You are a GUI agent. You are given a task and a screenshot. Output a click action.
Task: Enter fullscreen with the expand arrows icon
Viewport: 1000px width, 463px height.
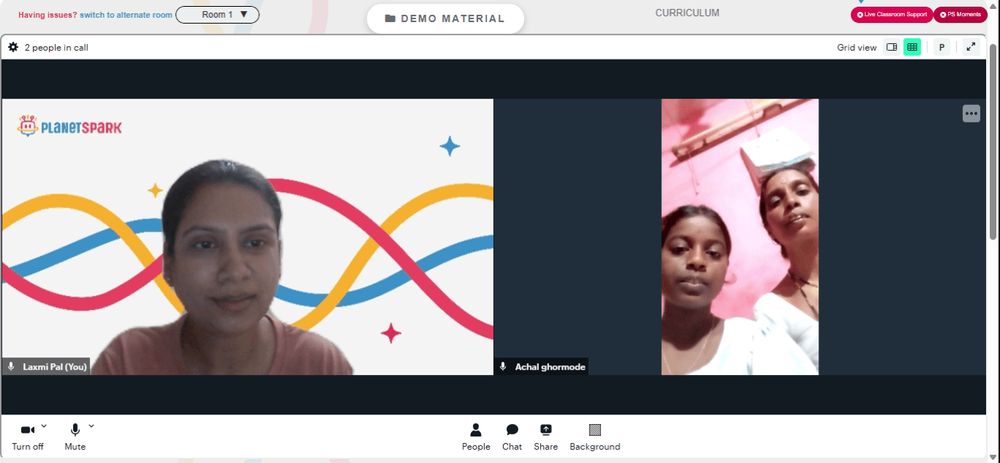pyautogui.click(x=971, y=47)
